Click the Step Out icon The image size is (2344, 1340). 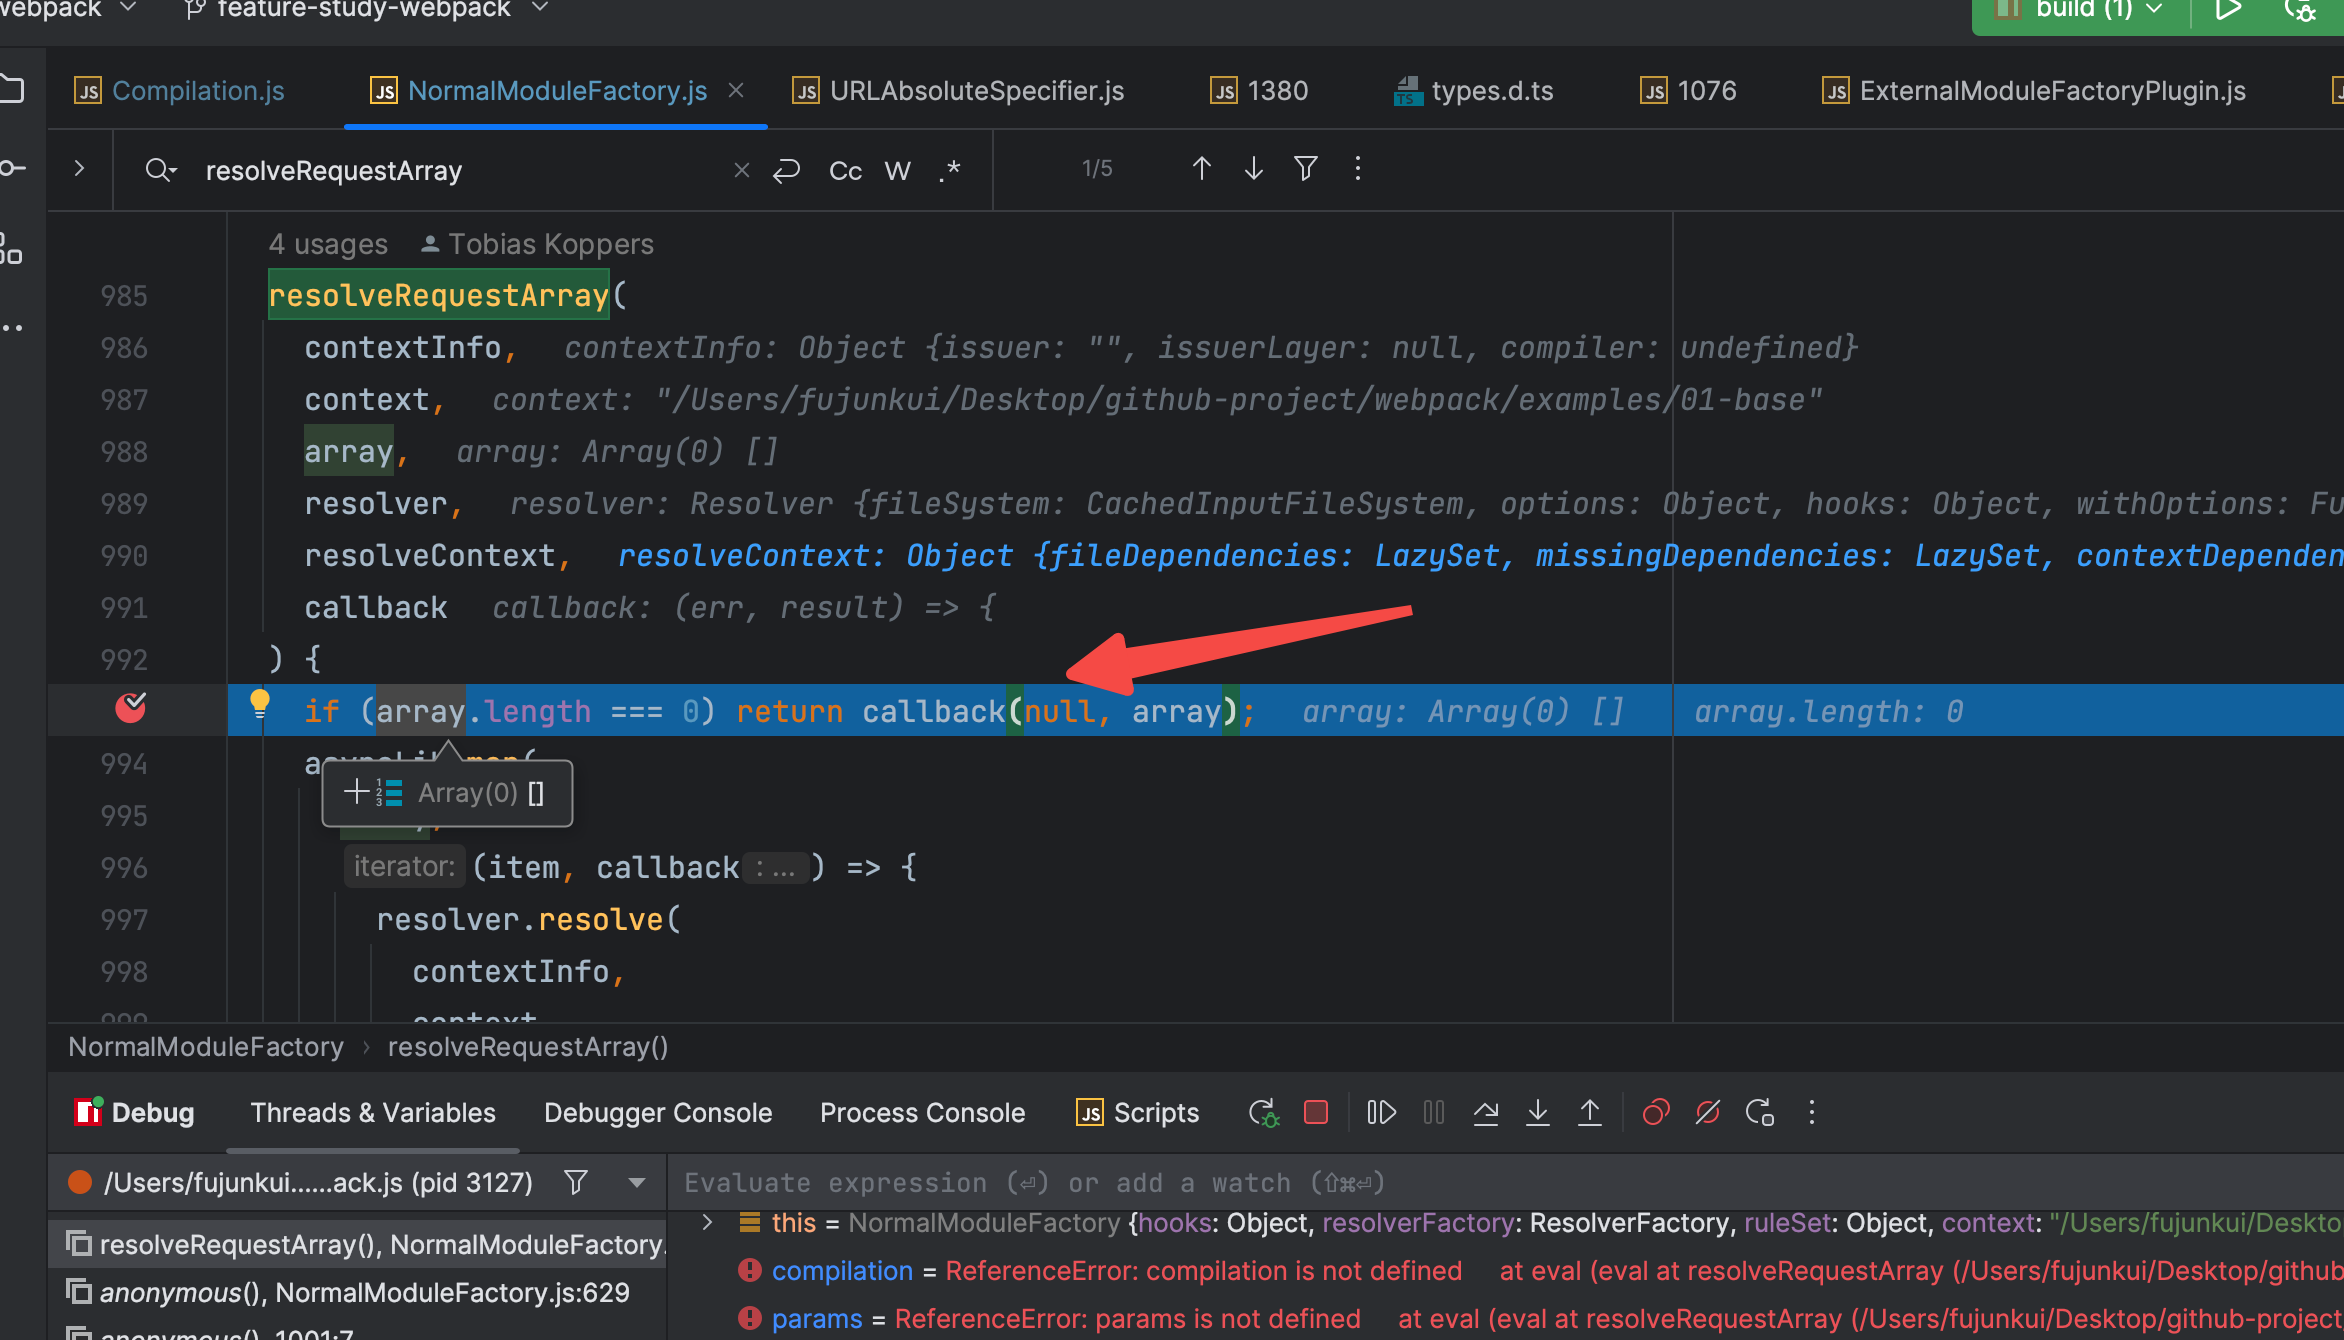1589,1113
